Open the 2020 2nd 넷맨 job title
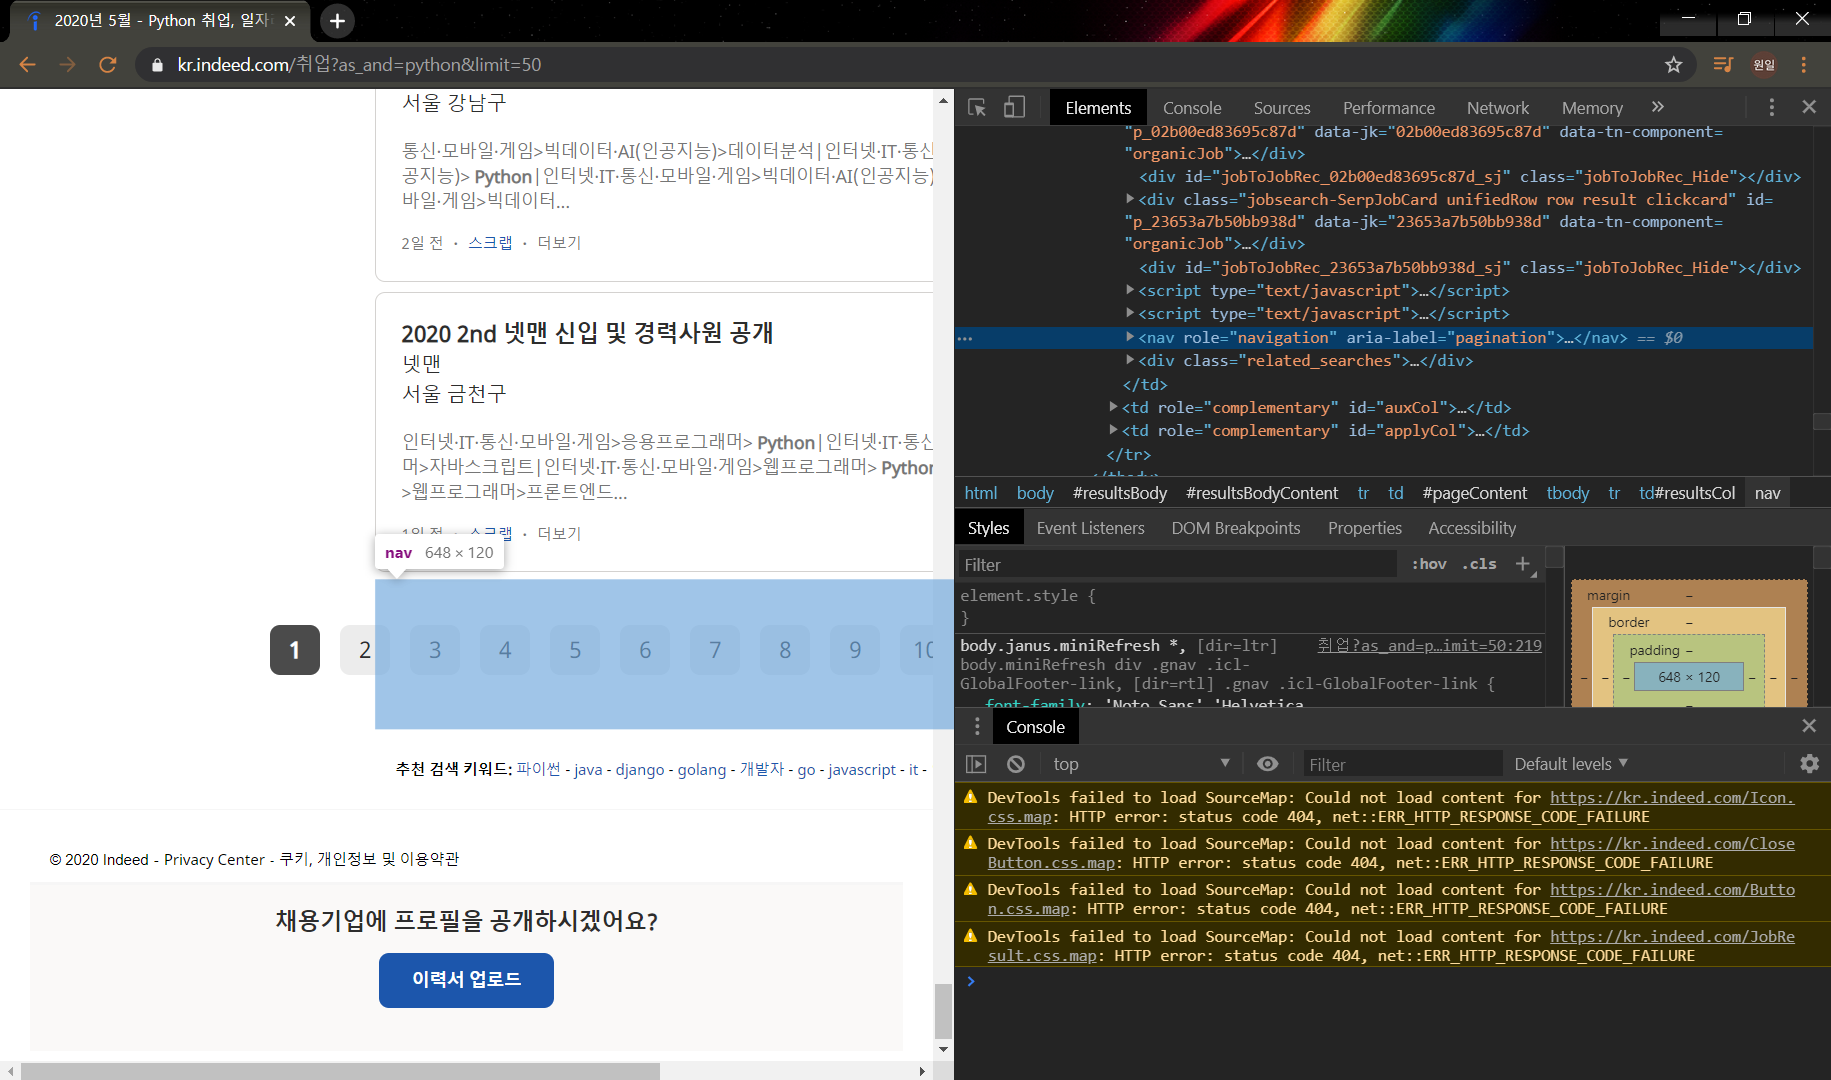 point(588,333)
